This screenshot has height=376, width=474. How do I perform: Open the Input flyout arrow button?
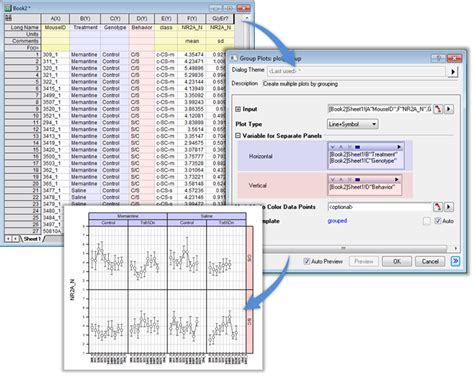click(x=449, y=109)
